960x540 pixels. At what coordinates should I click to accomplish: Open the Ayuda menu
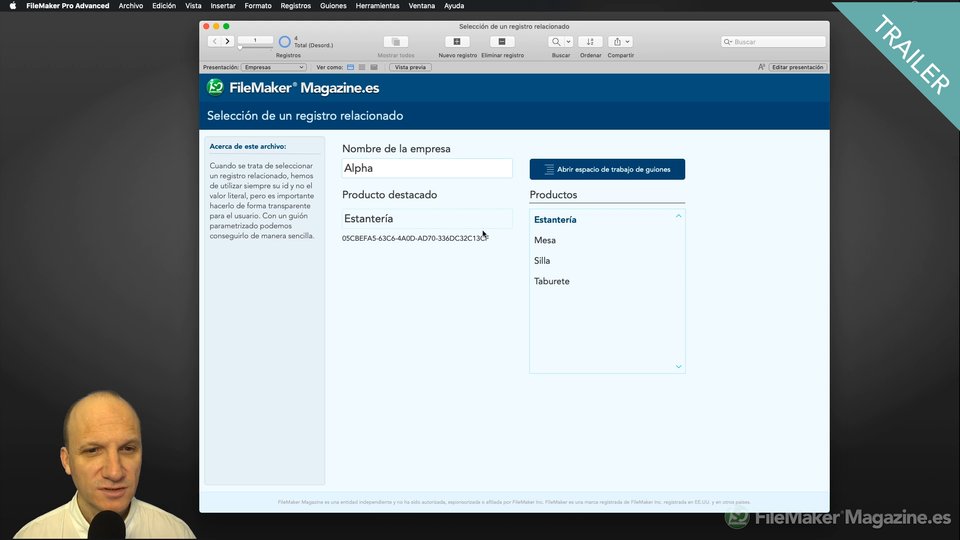(454, 6)
